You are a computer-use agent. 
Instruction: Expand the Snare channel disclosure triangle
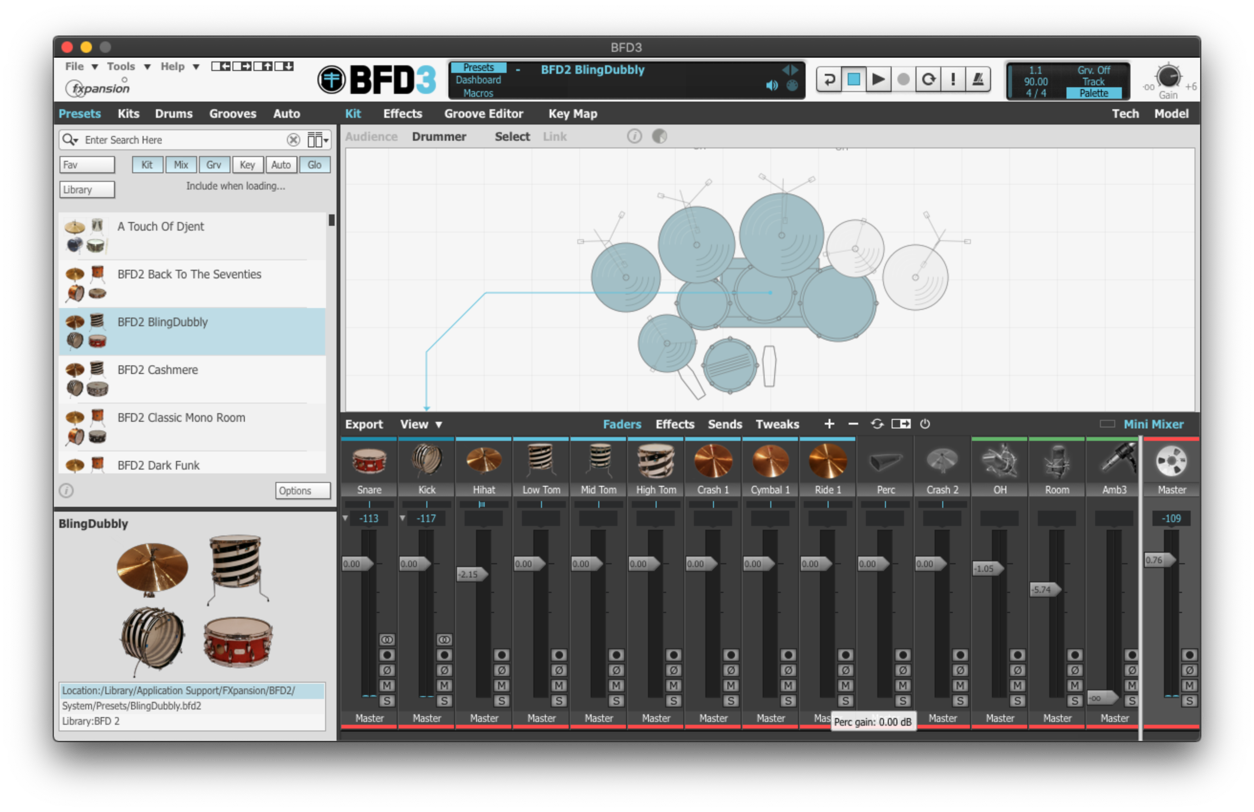click(x=346, y=519)
